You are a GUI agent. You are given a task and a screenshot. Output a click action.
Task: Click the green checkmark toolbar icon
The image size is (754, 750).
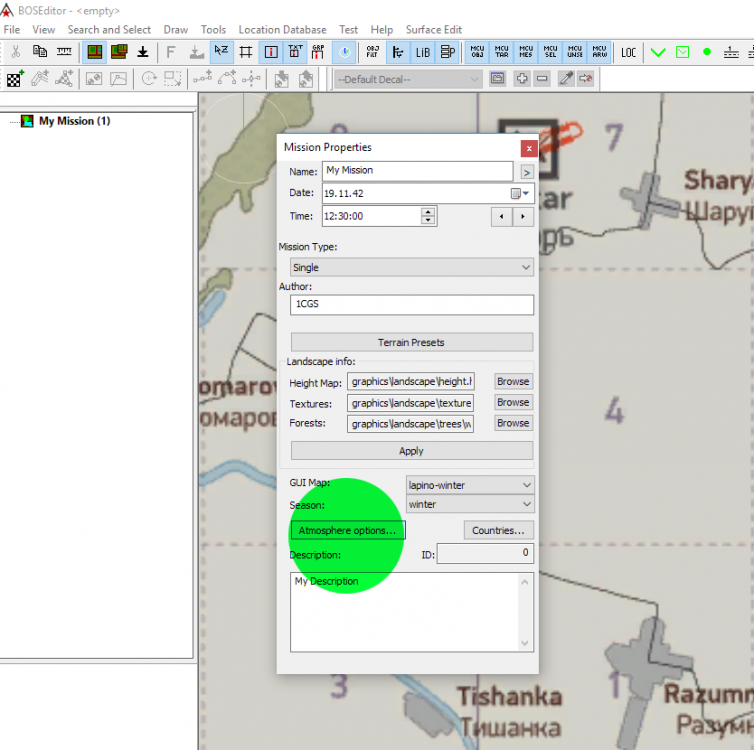(x=658, y=52)
